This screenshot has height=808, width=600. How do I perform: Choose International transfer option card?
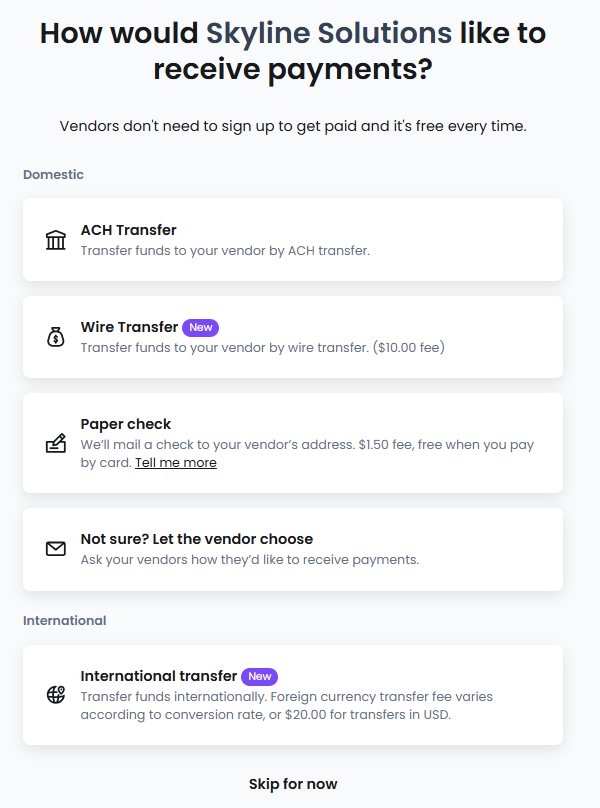(293, 695)
